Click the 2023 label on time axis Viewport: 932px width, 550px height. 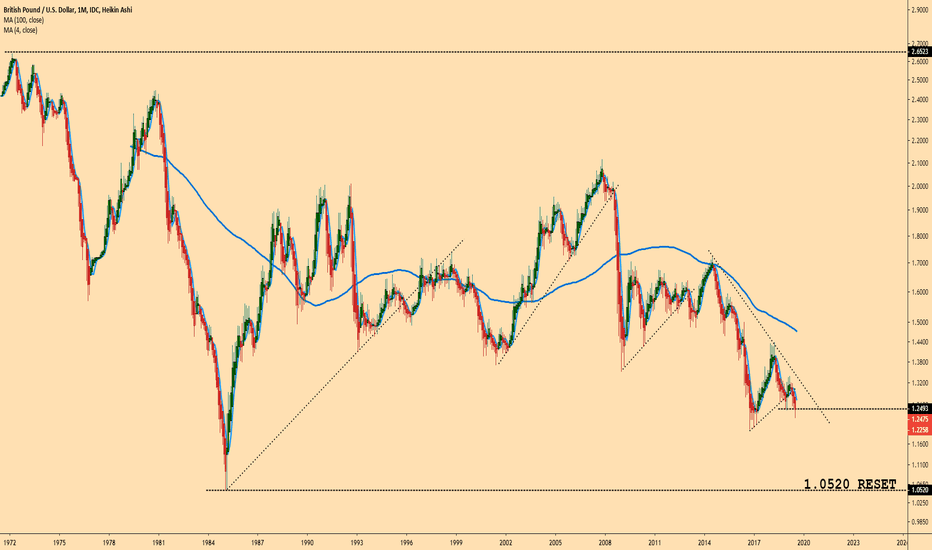coord(853,542)
